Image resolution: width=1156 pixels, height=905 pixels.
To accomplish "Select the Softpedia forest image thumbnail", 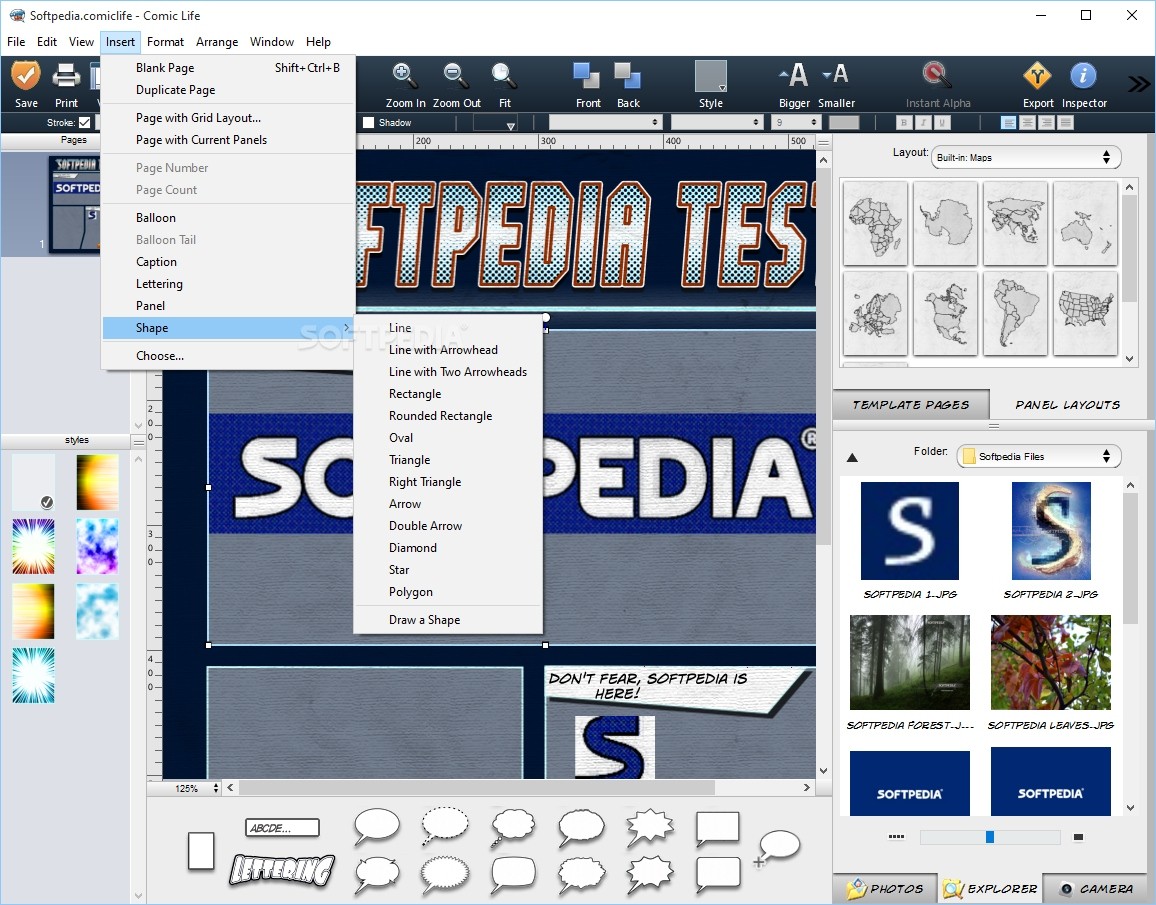I will pyautogui.click(x=910, y=663).
